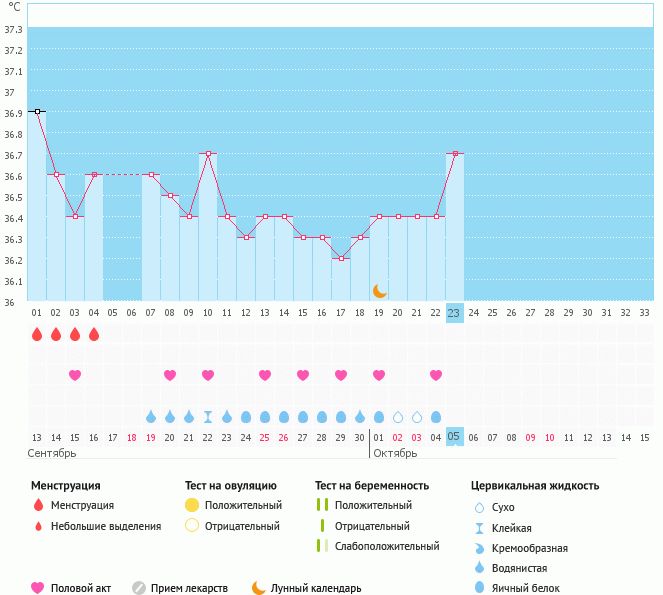Click the Лунный календарь legend moon icon

[258, 588]
